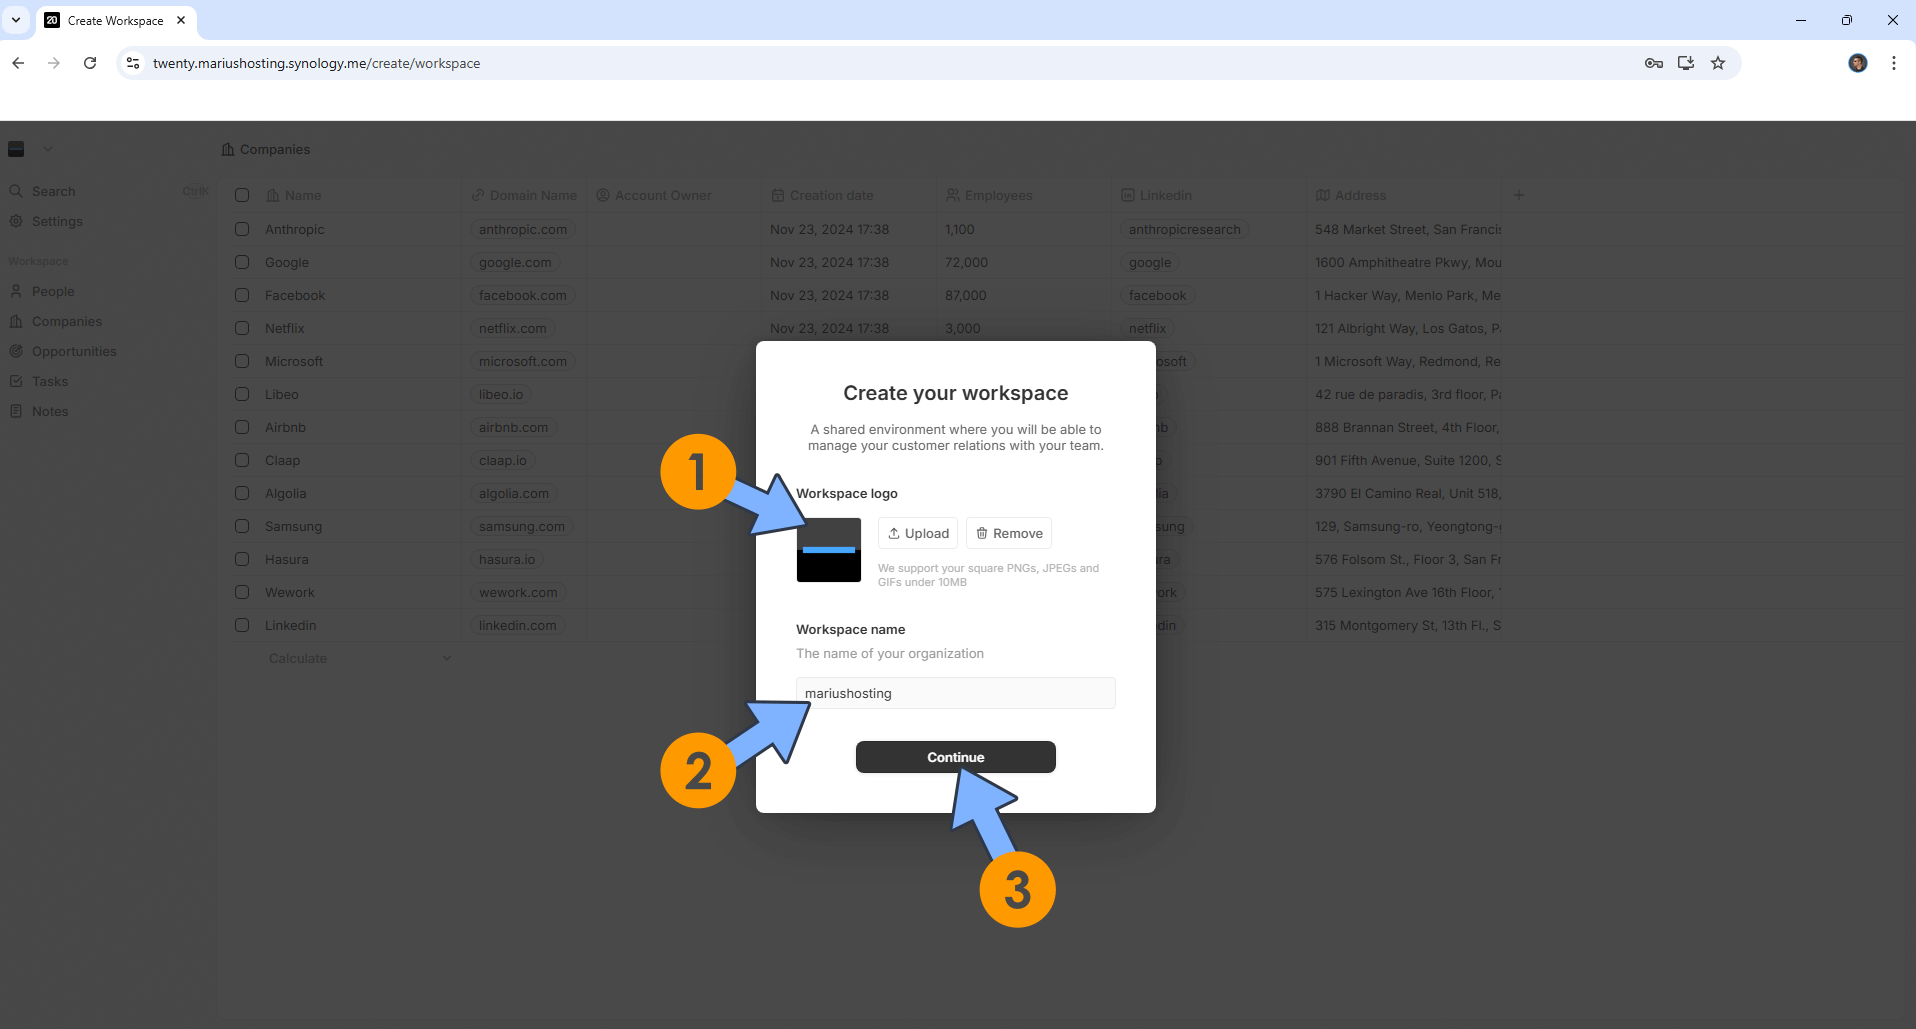Select the Create Workspace browser tab
The width and height of the screenshot is (1916, 1029).
click(x=115, y=20)
